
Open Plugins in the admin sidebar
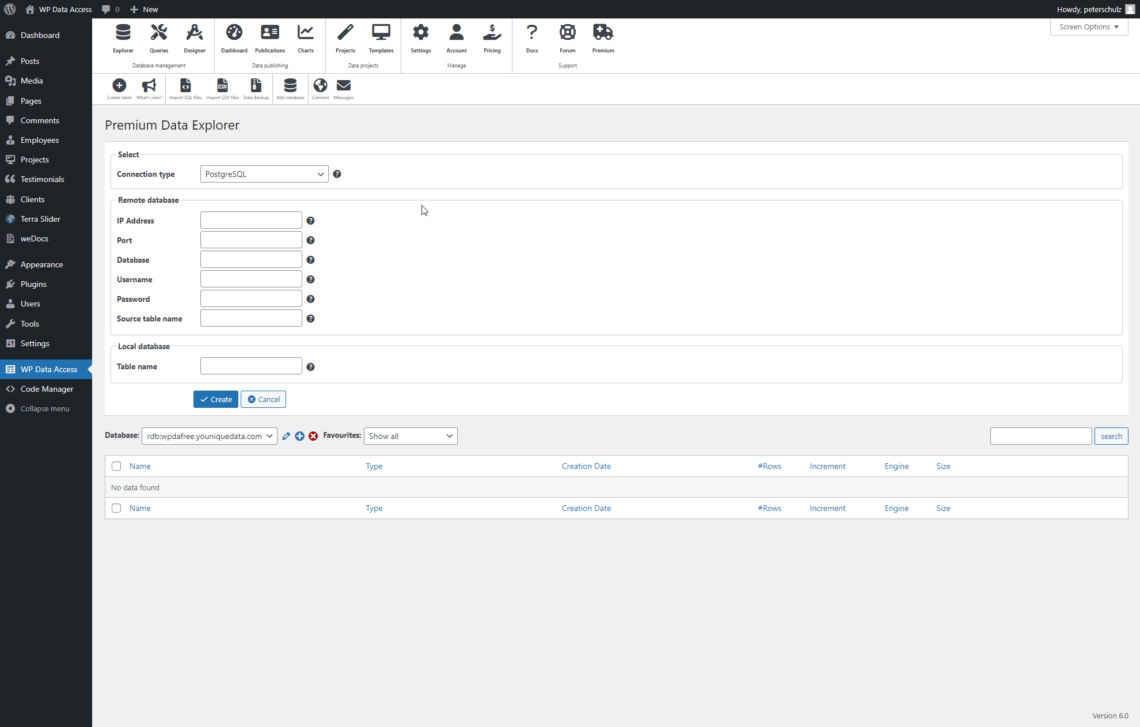tap(33, 284)
